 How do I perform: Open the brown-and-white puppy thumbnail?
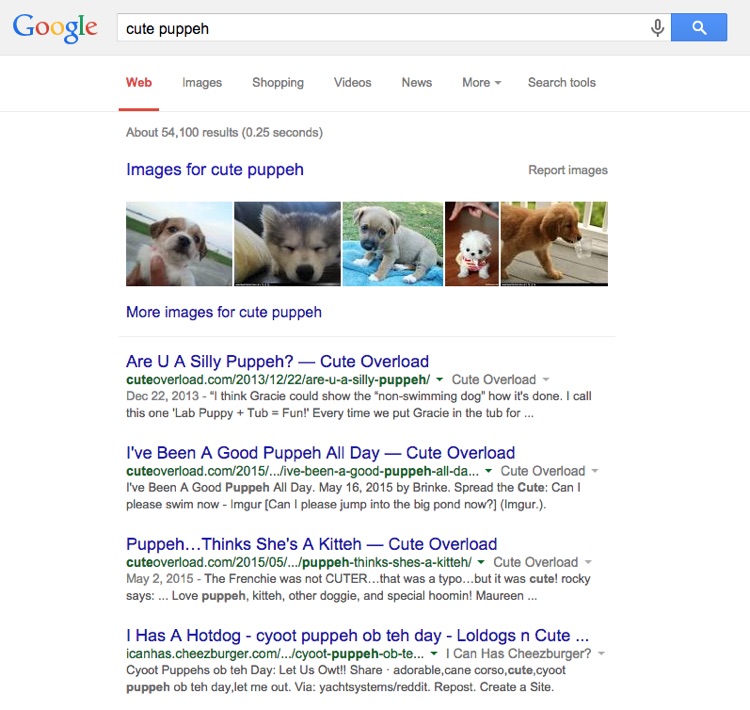tap(179, 244)
